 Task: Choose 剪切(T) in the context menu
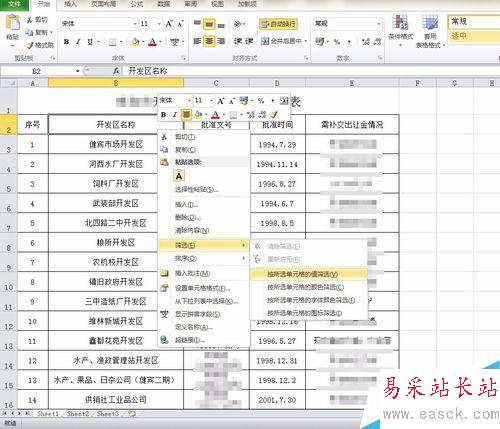click(204, 137)
